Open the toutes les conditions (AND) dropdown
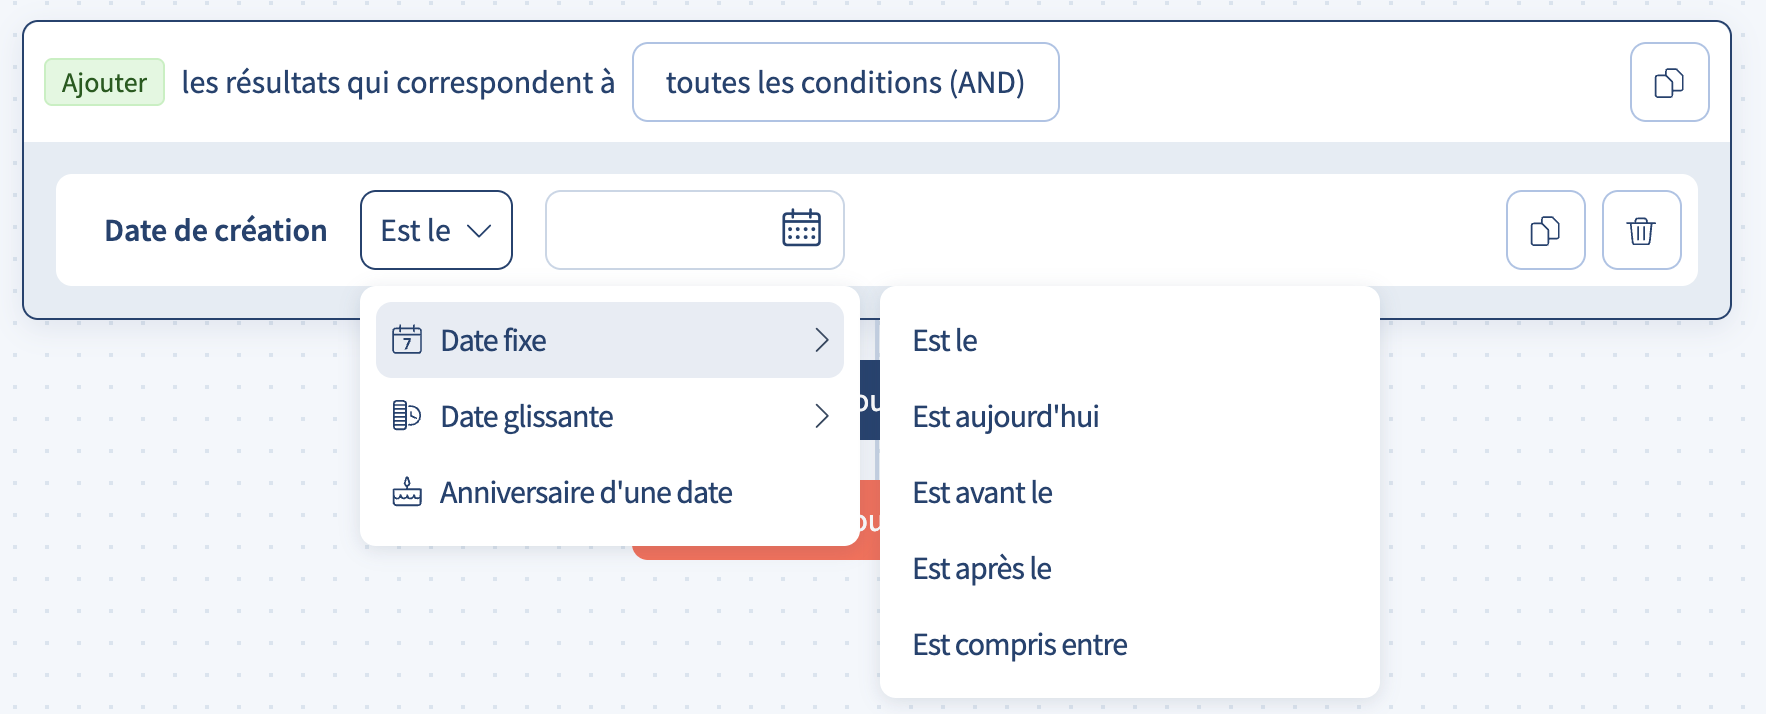This screenshot has height=714, width=1766. tap(845, 82)
